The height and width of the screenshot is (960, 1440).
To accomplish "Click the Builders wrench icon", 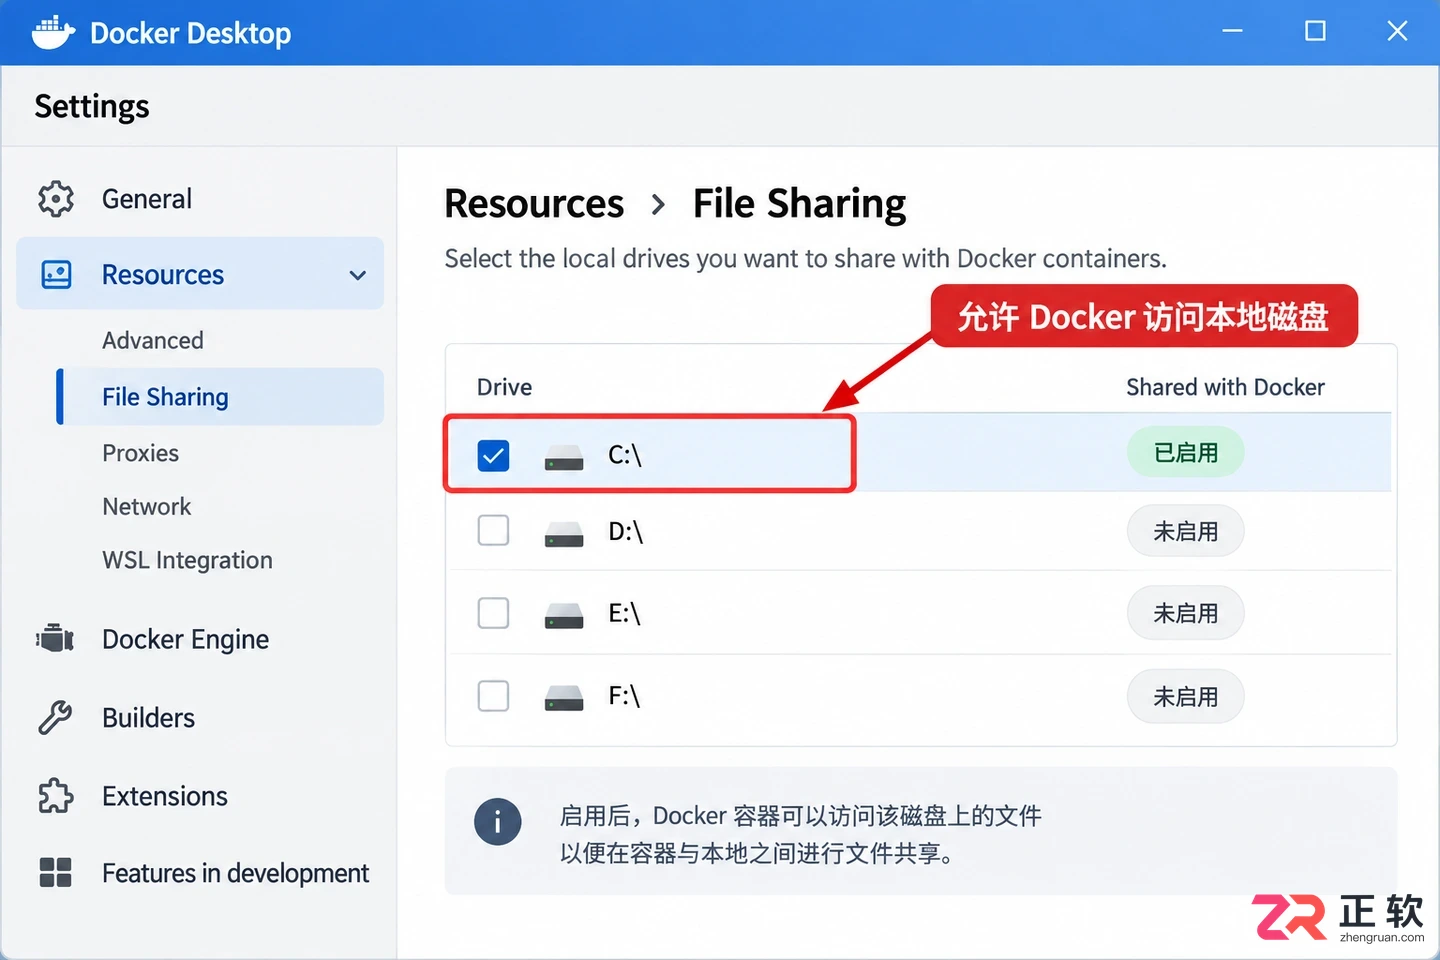I will [56, 717].
